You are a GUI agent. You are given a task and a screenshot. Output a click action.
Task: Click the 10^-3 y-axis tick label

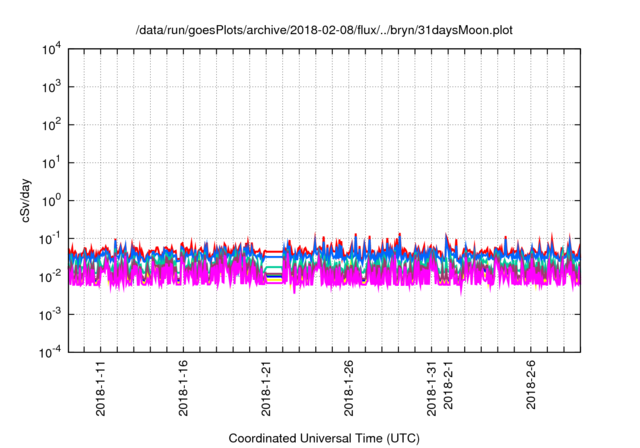click(52, 314)
